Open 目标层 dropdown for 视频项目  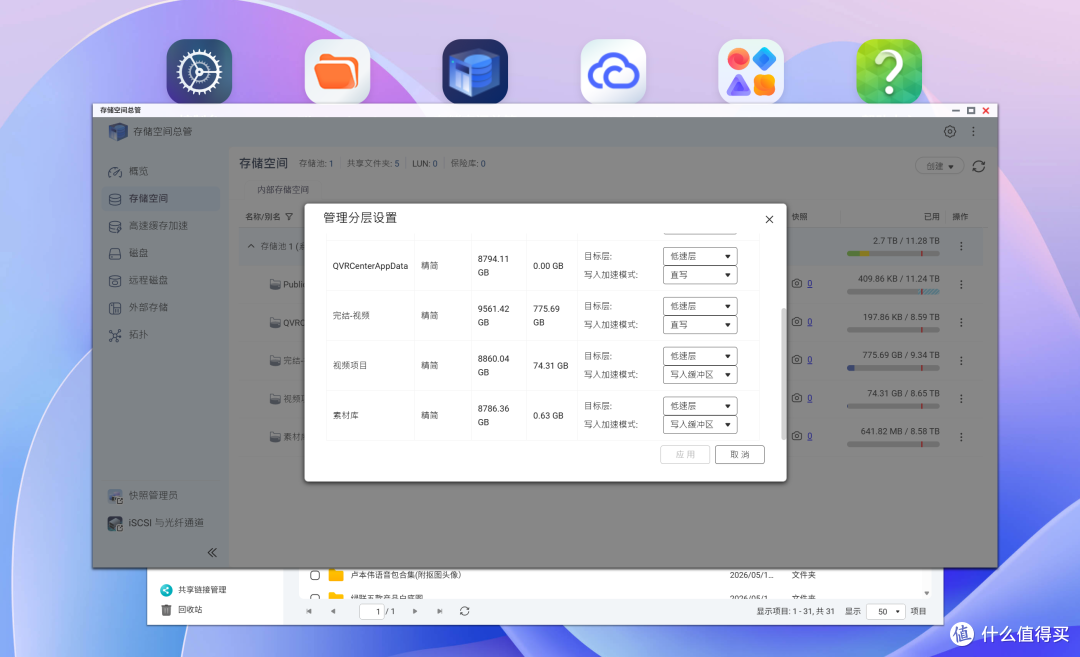coord(700,356)
